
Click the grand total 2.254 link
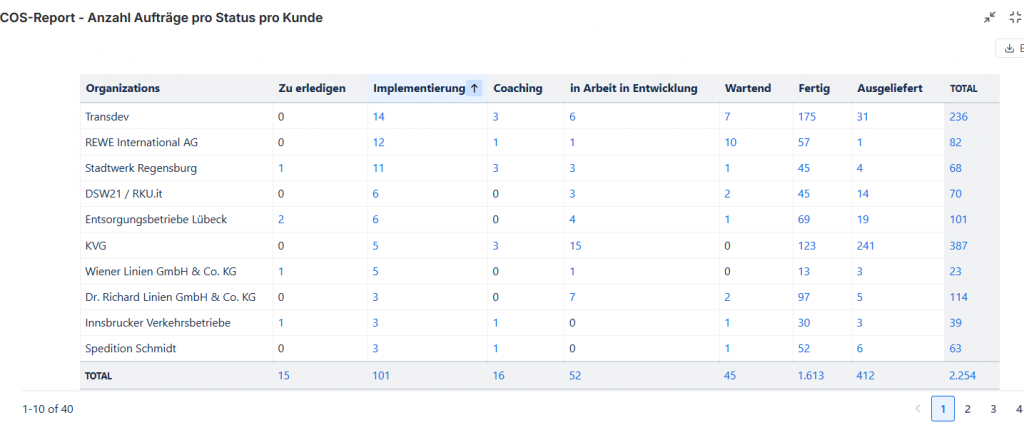point(964,376)
